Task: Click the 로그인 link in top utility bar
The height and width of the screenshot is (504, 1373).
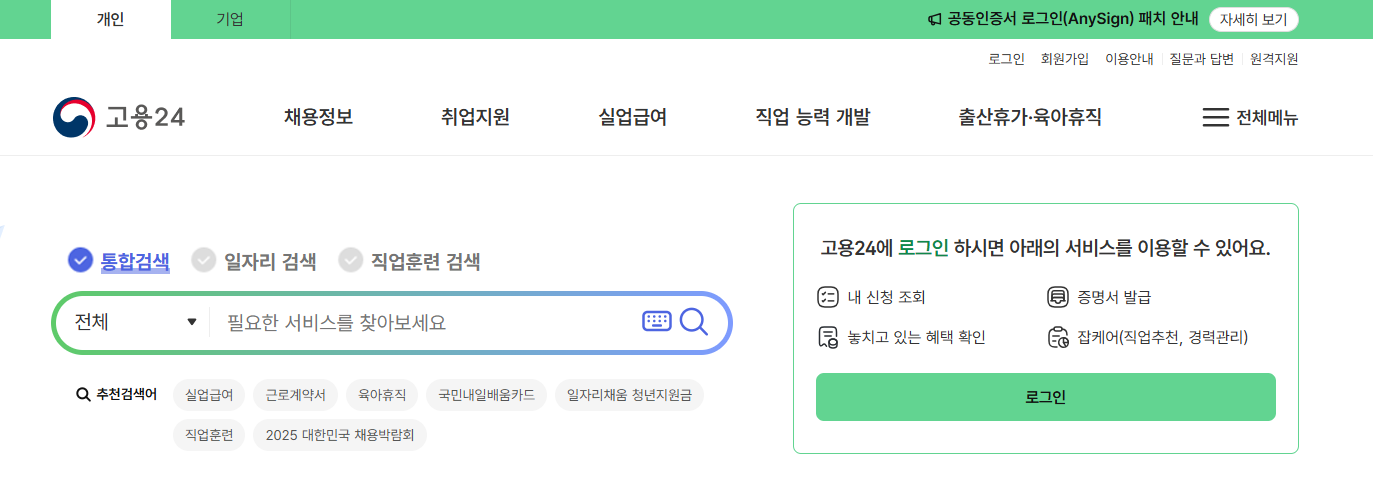Action: point(1006,59)
